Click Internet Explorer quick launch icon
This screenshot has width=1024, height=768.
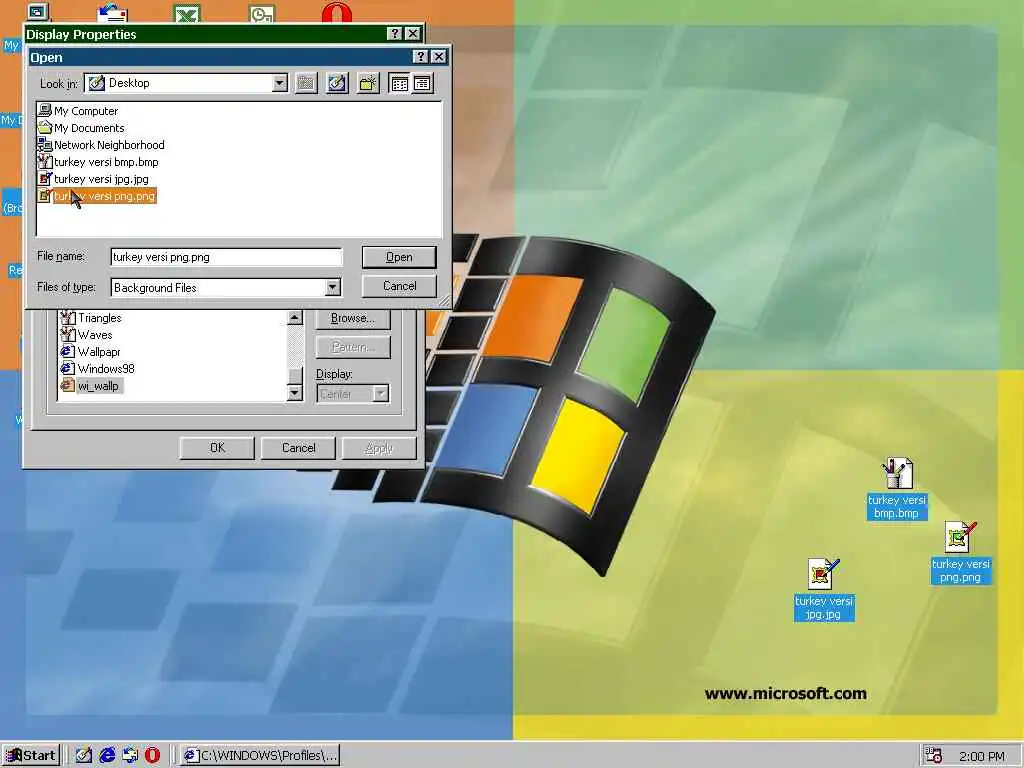point(107,756)
